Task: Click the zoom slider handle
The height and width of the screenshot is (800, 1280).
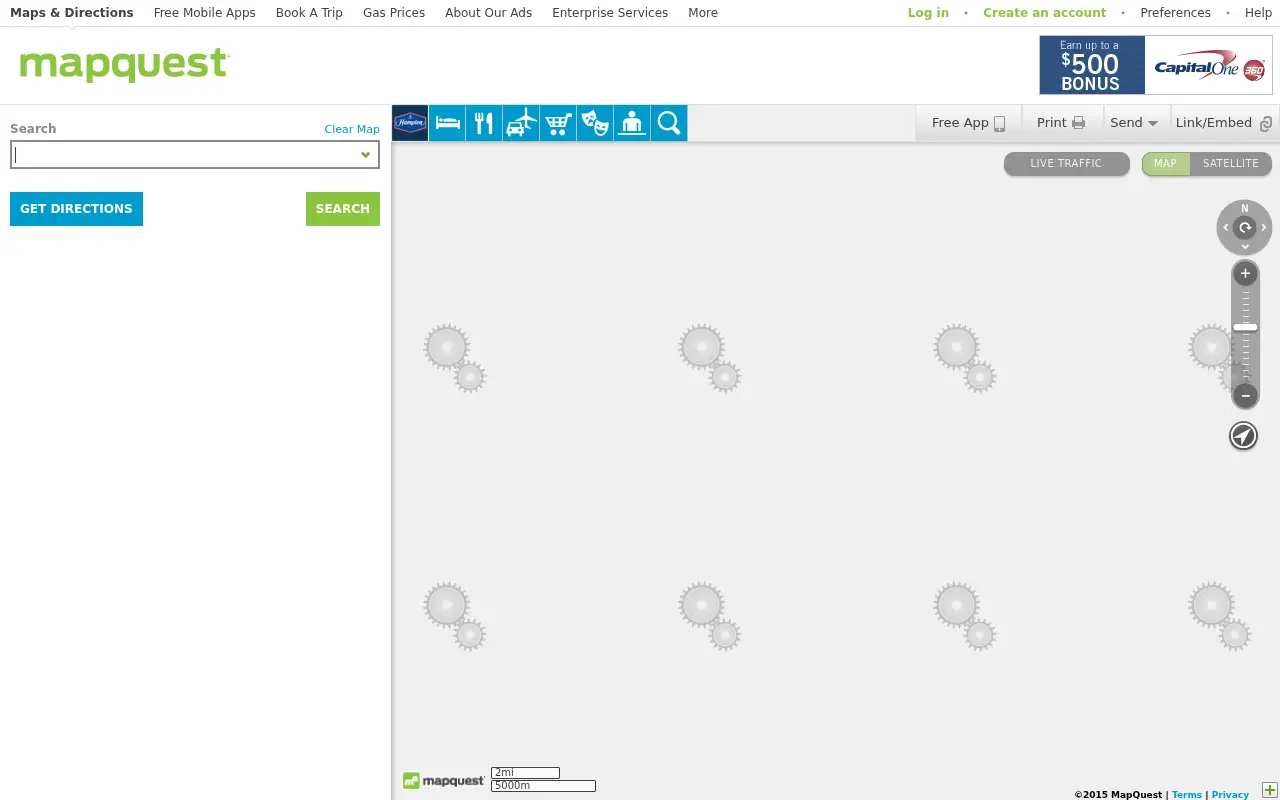Action: click(x=1245, y=327)
